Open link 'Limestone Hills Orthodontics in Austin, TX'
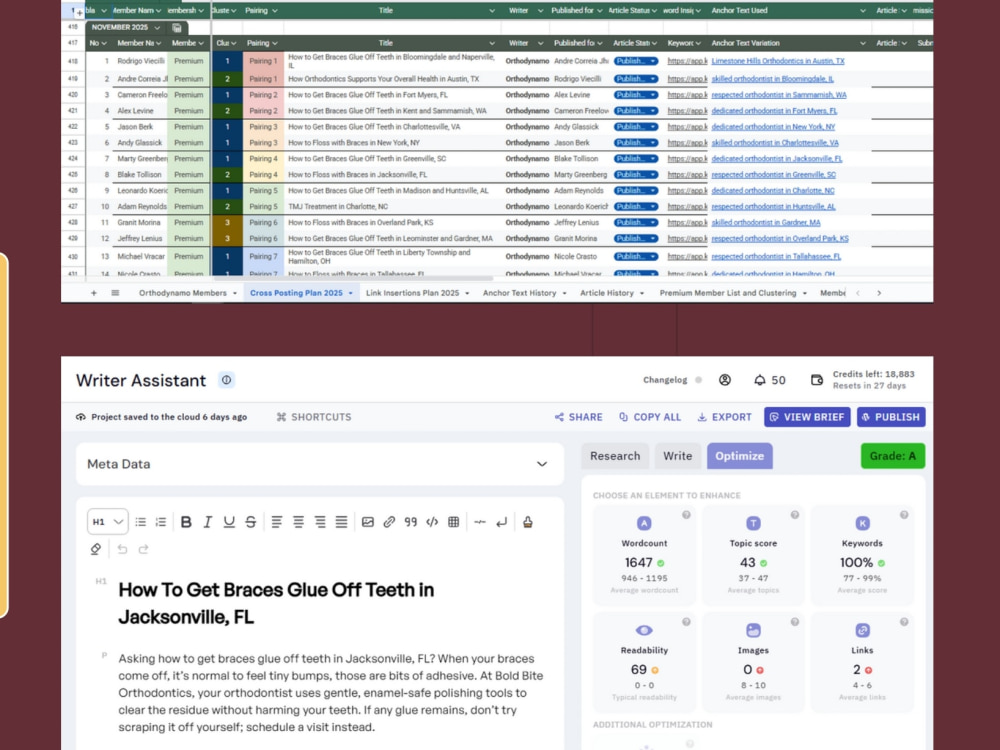Viewport: 1000px width, 750px height. [x=777, y=61]
